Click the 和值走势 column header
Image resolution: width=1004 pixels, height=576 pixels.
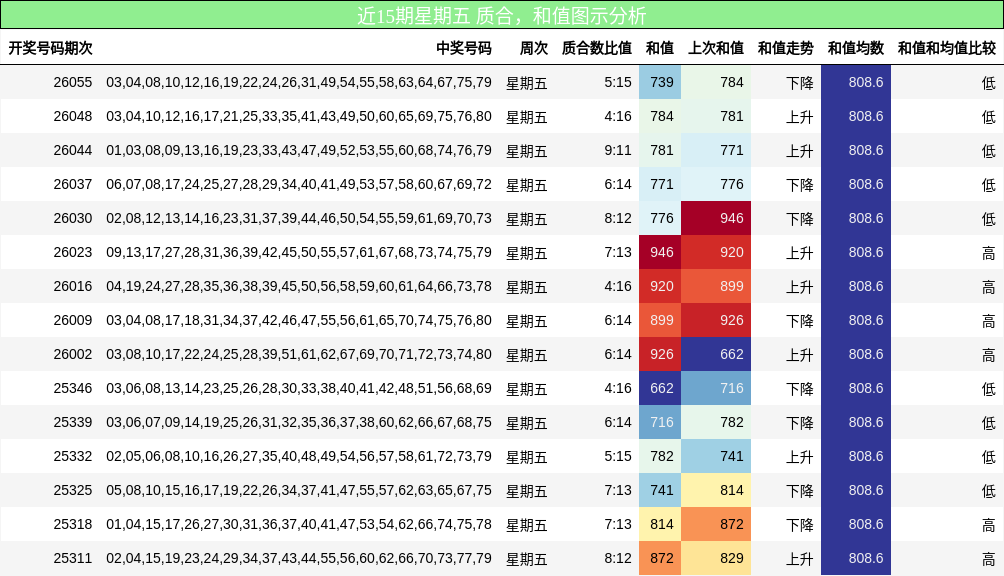click(x=785, y=46)
